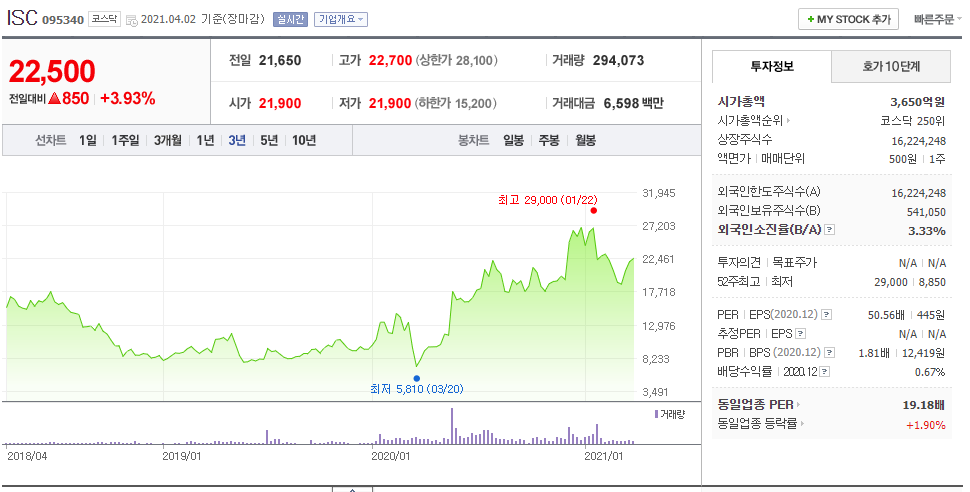Click the arrow icon beside 동일업종 PER
Screen dimensions: 970x492
(799, 405)
